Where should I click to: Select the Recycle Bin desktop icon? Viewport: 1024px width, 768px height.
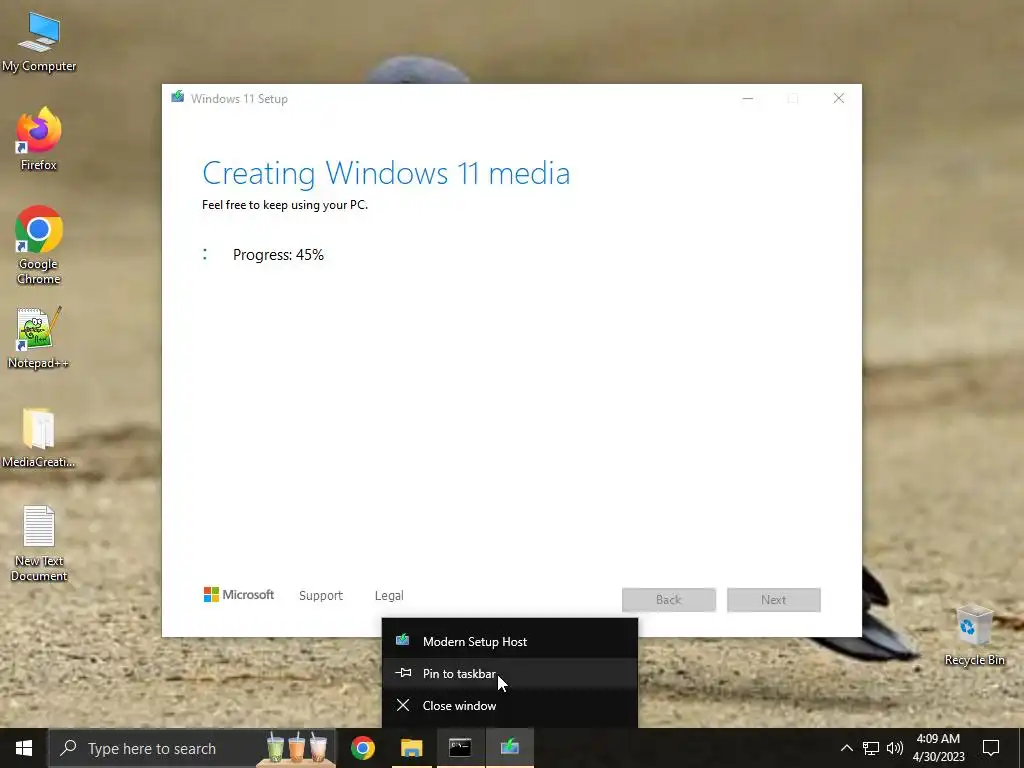[x=974, y=635]
